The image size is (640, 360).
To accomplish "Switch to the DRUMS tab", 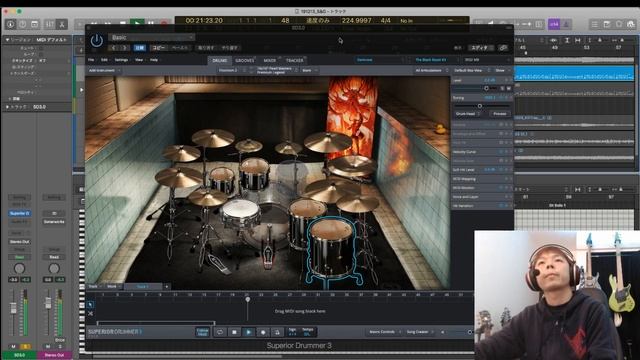I will (220, 60).
